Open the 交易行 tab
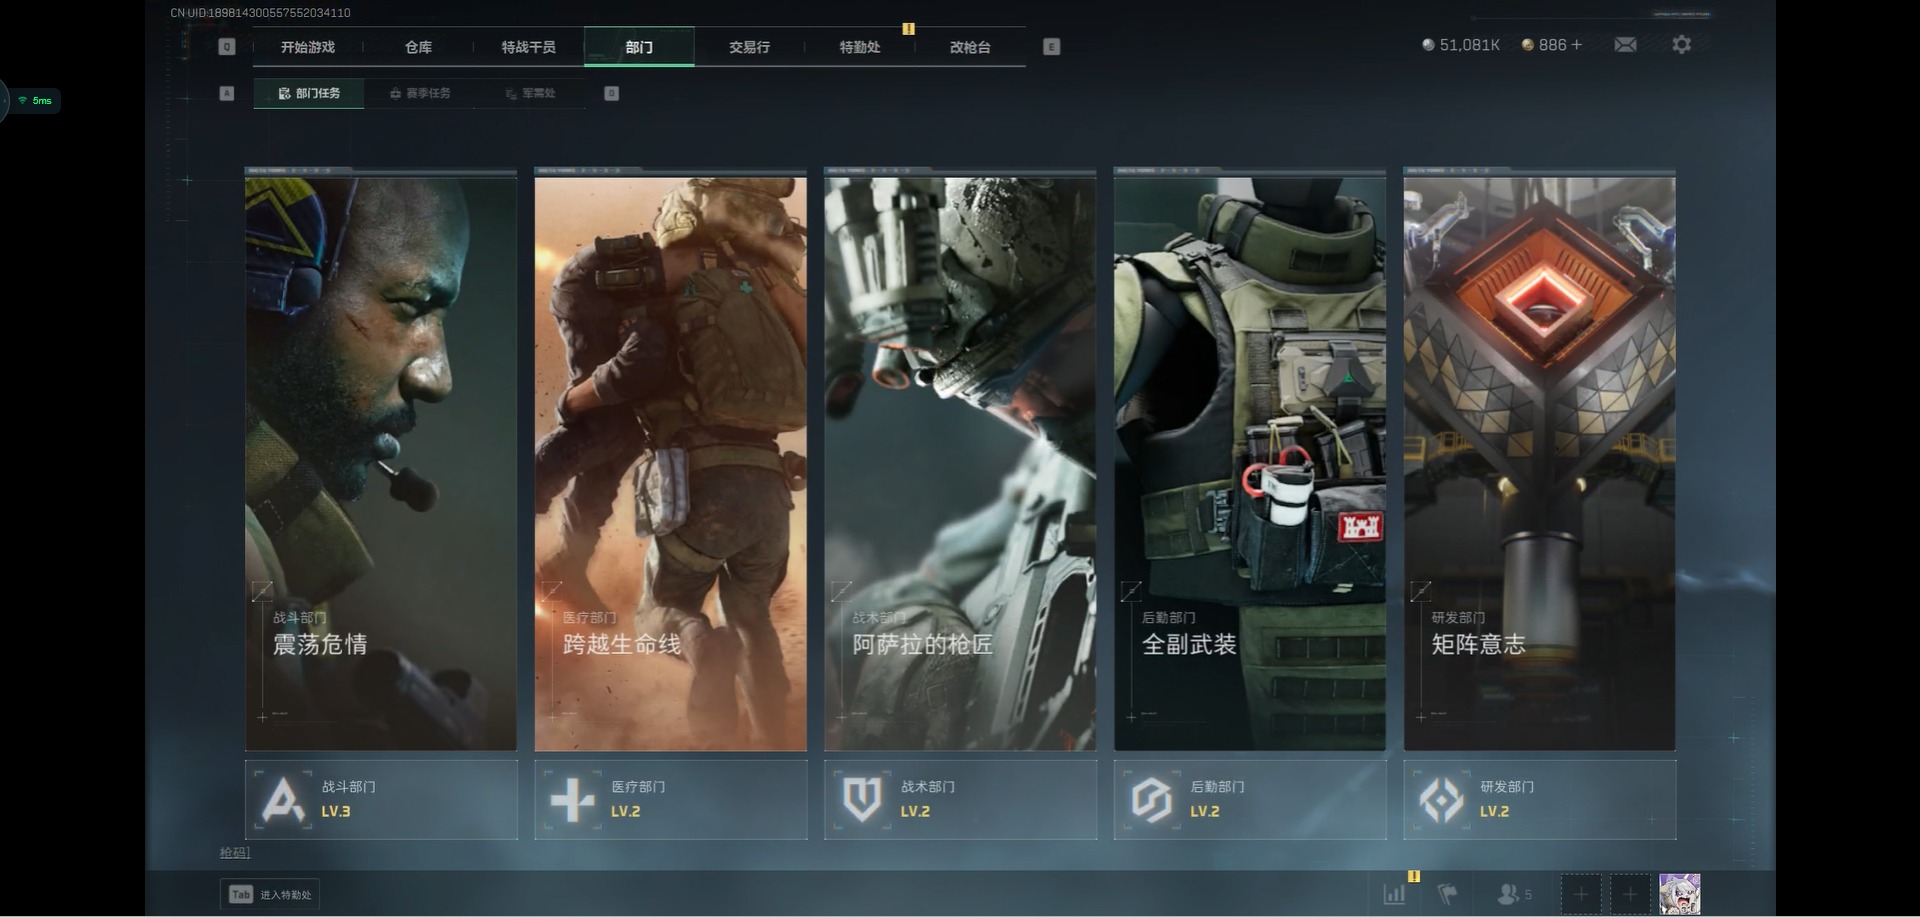Viewport: 1920px width, 918px height. pos(749,47)
